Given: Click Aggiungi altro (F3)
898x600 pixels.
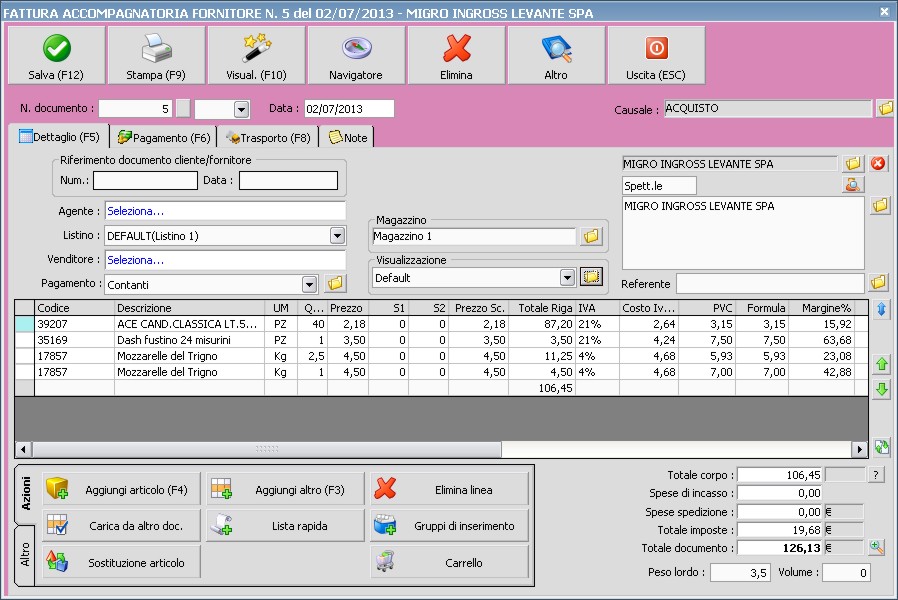Looking at the screenshot, I should (x=286, y=490).
